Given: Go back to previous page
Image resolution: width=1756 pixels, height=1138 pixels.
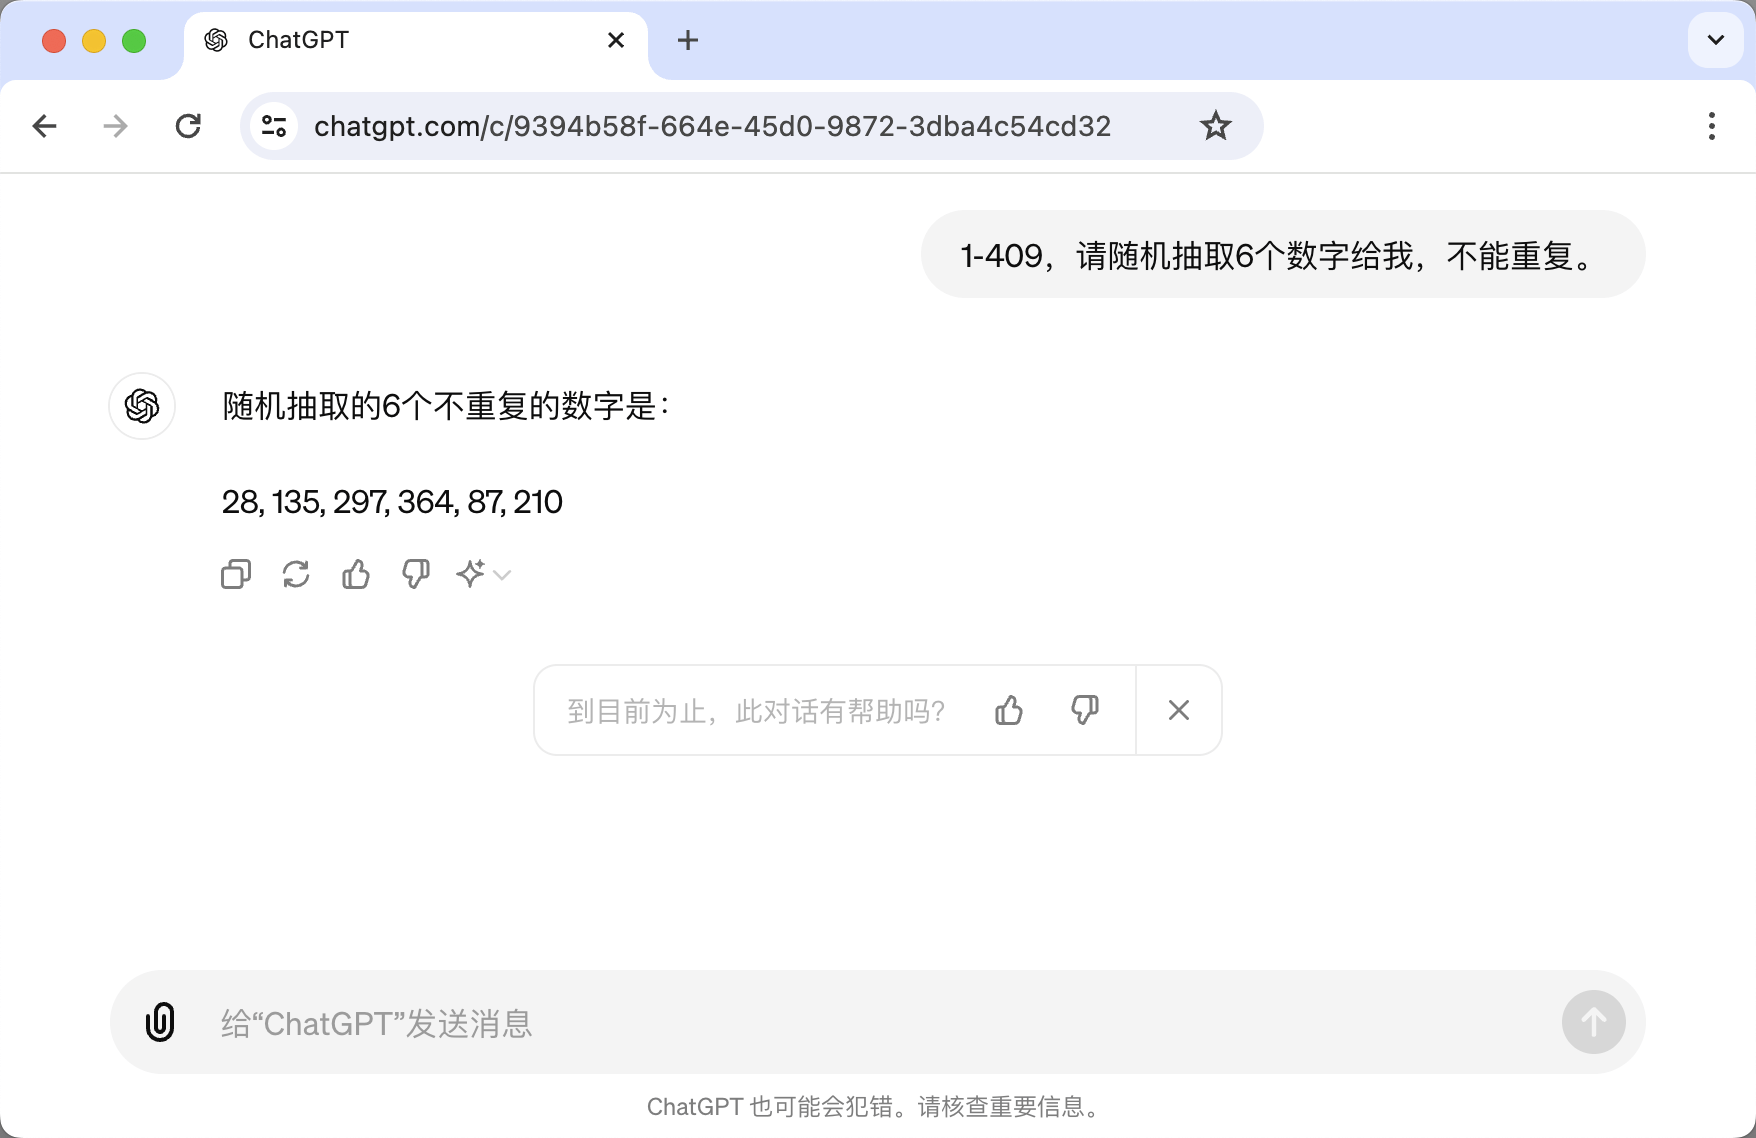Looking at the screenshot, I should [x=44, y=126].
